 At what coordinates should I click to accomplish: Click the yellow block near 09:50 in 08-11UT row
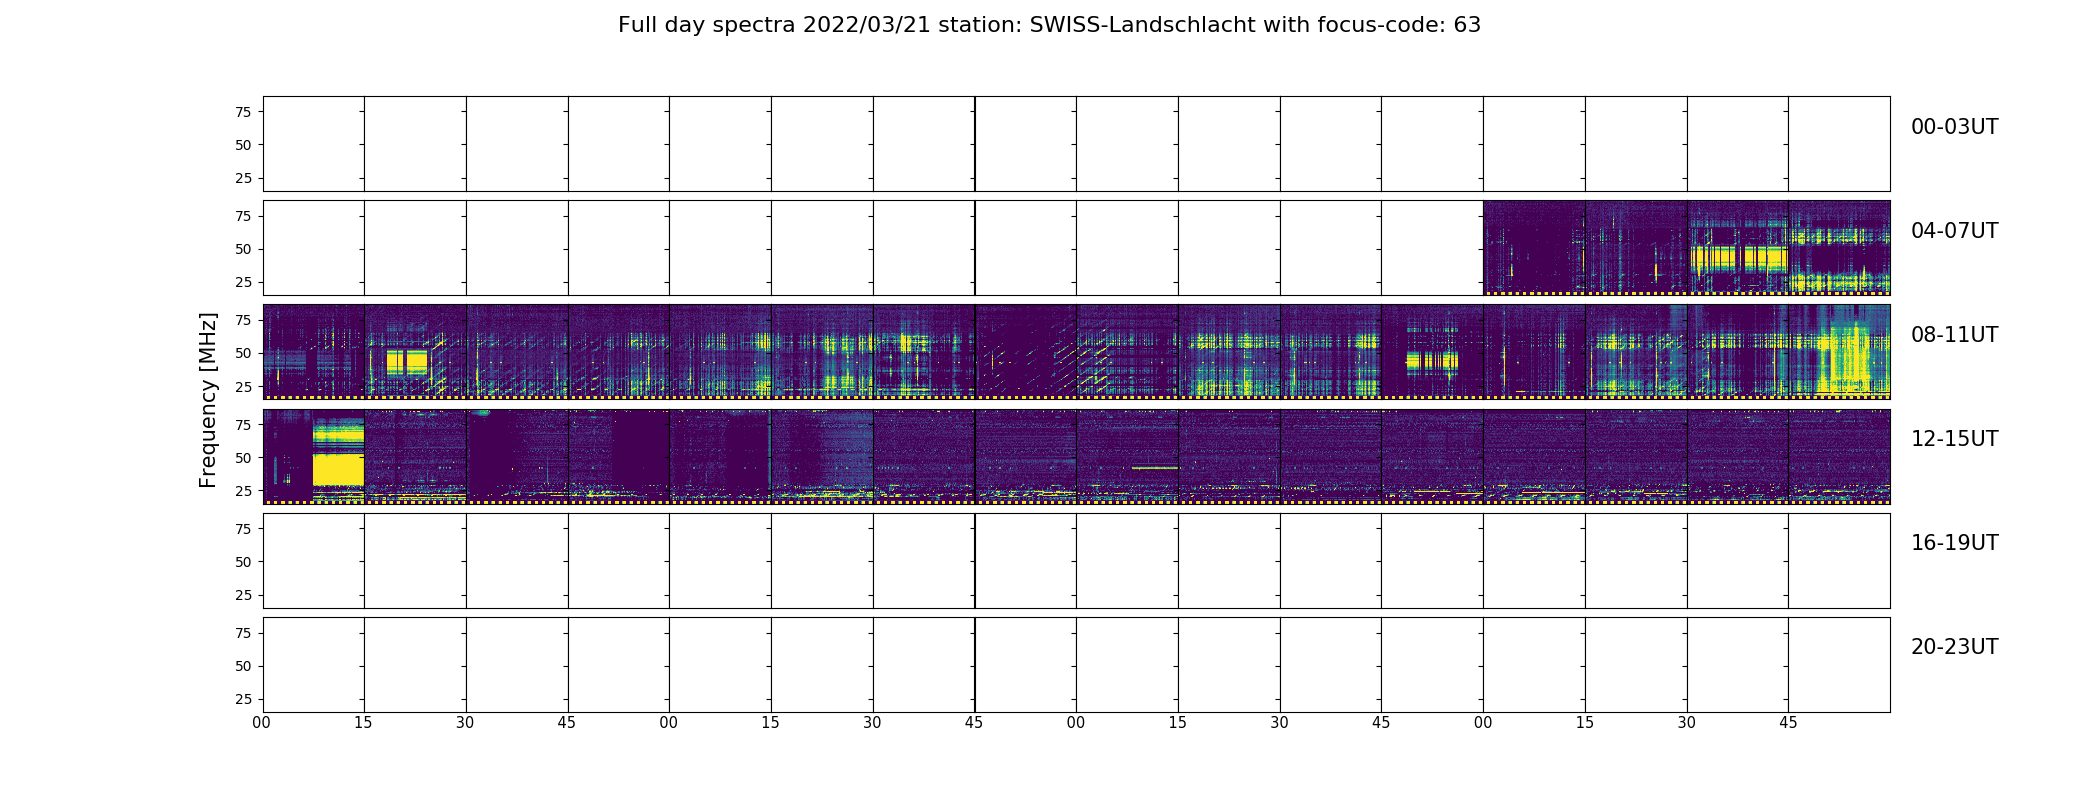[x=1432, y=361]
